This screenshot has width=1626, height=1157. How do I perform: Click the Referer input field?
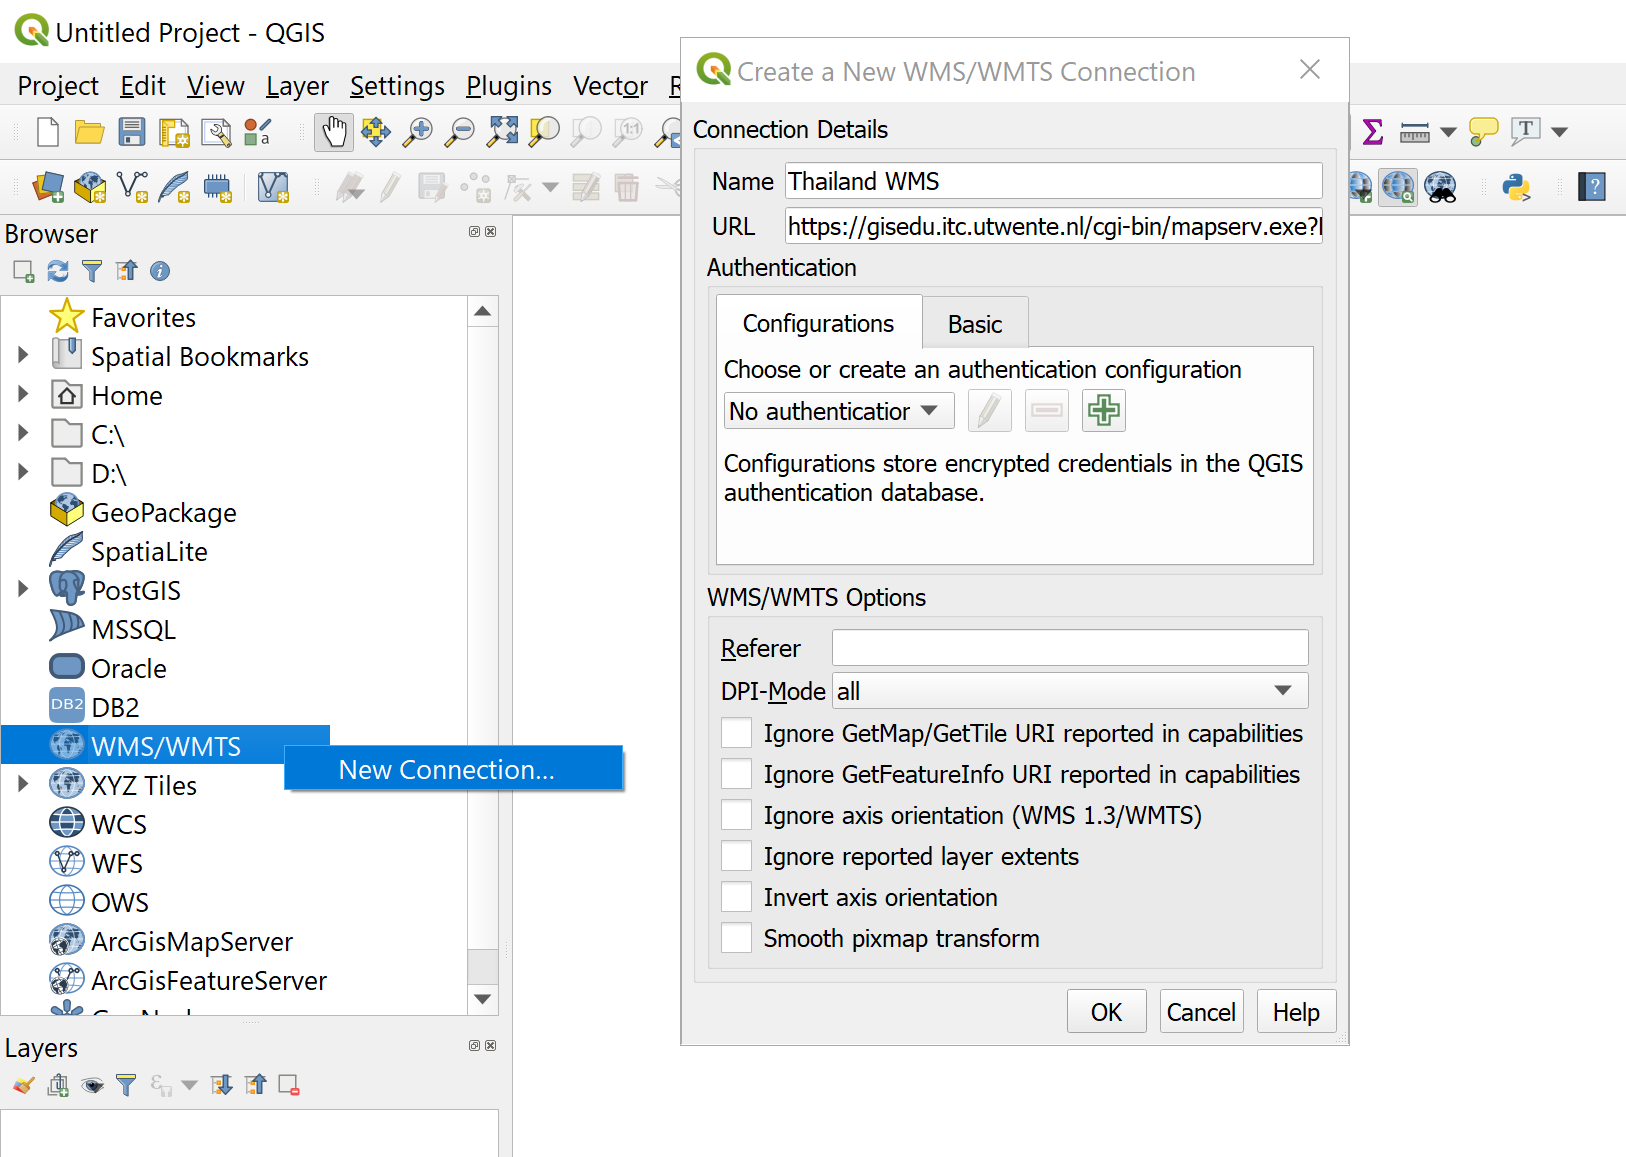click(1068, 647)
